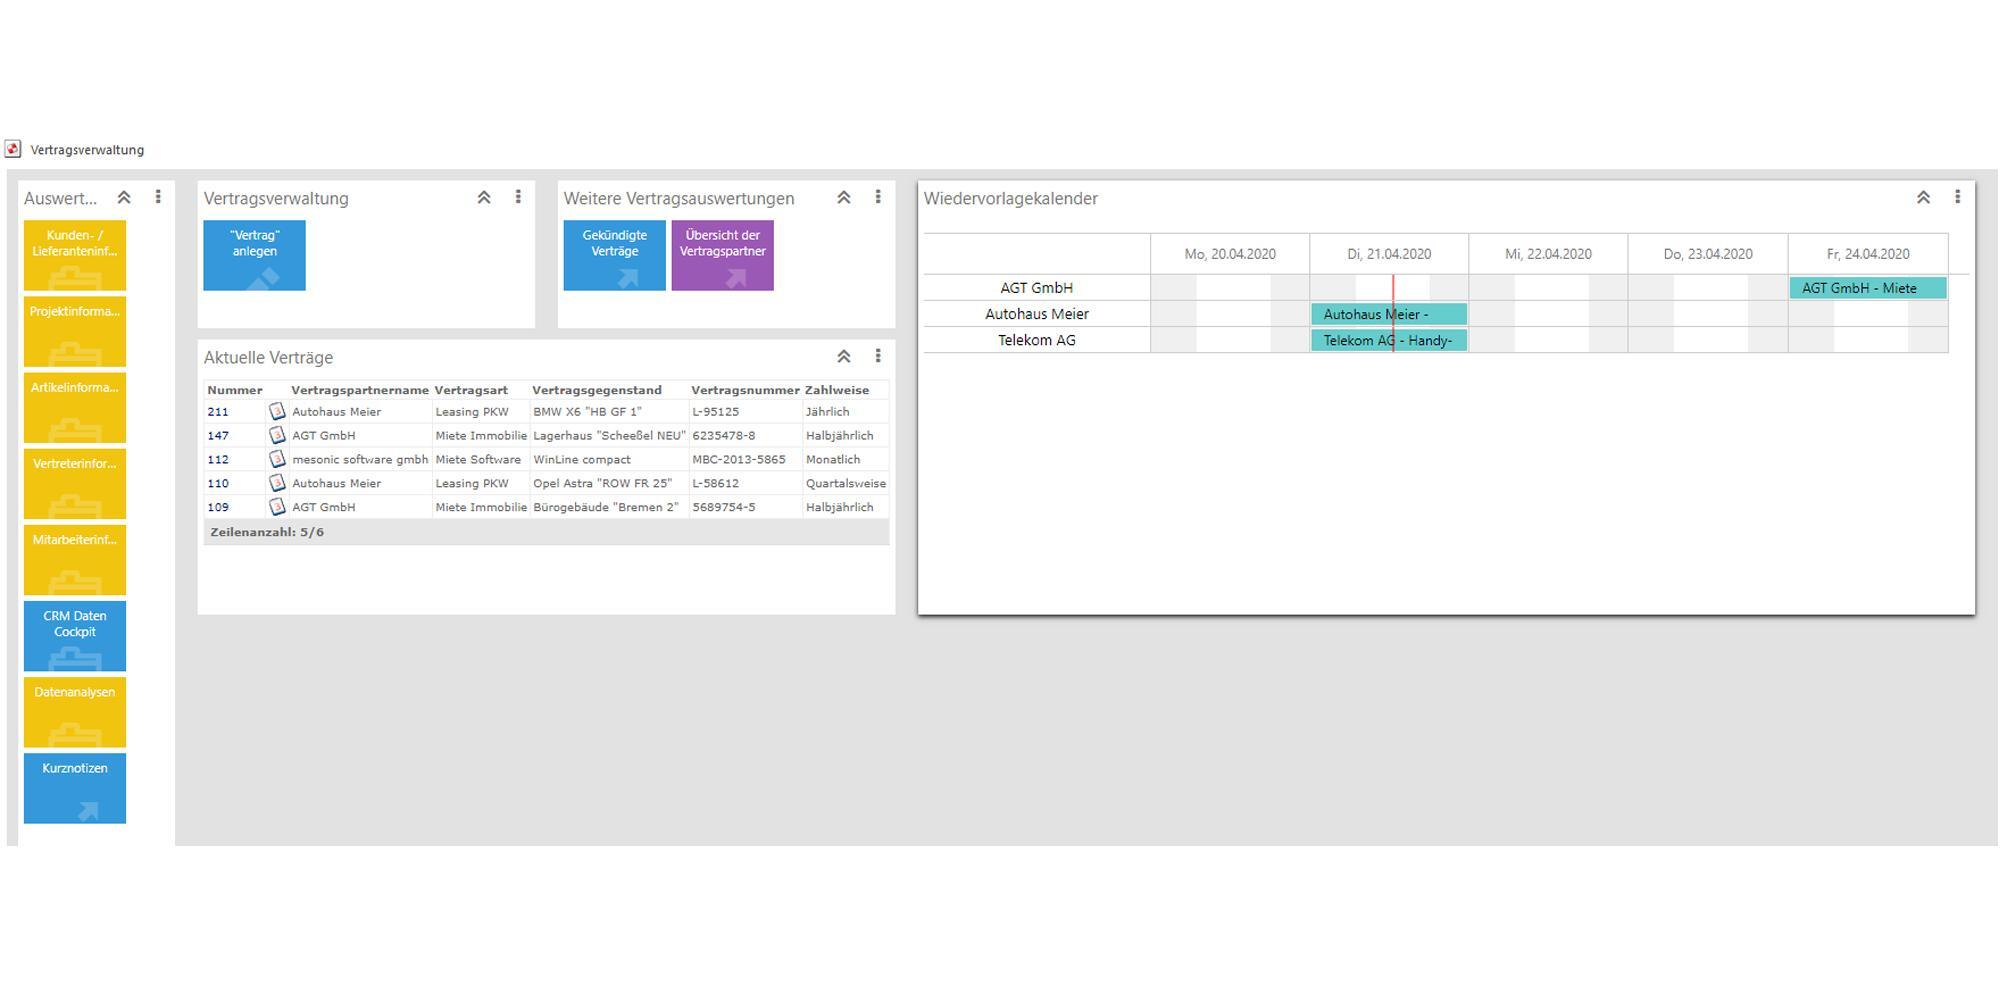Open Autohaus Meier calendar entry
This screenshot has width=2000, height=1000.
click(x=1389, y=314)
